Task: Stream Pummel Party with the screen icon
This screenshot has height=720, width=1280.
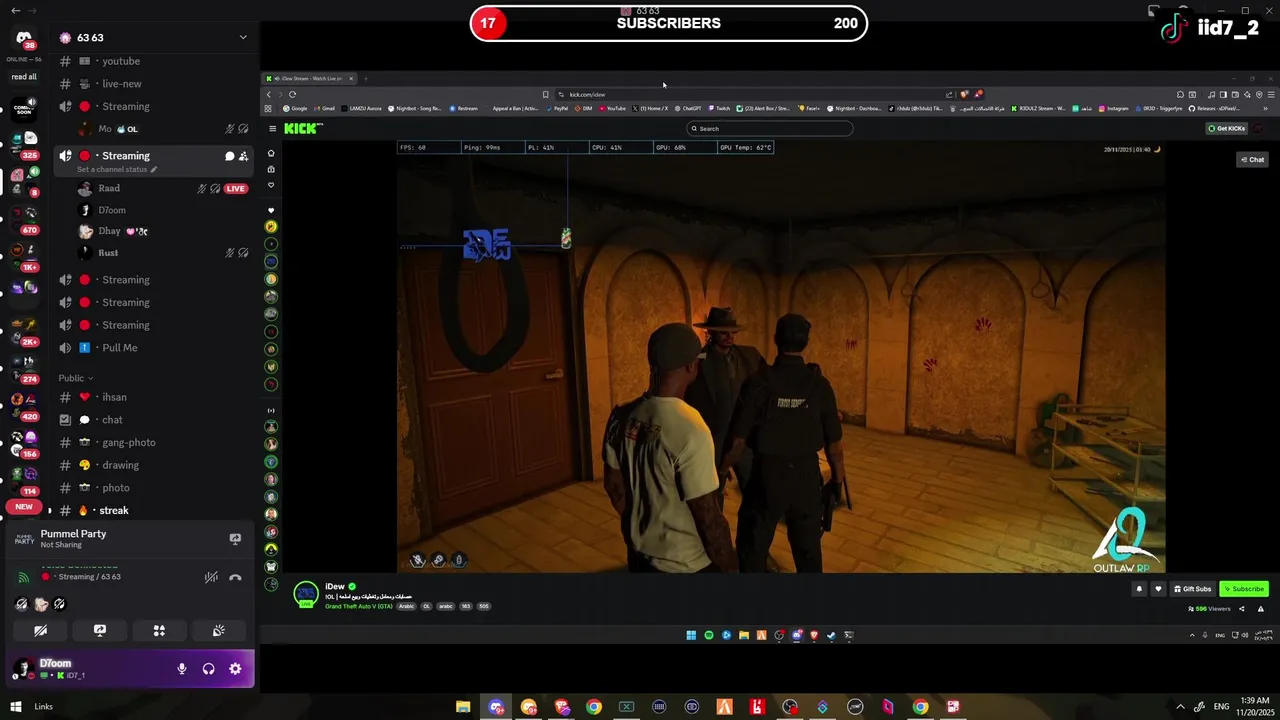Action: (x=235, y=538)
